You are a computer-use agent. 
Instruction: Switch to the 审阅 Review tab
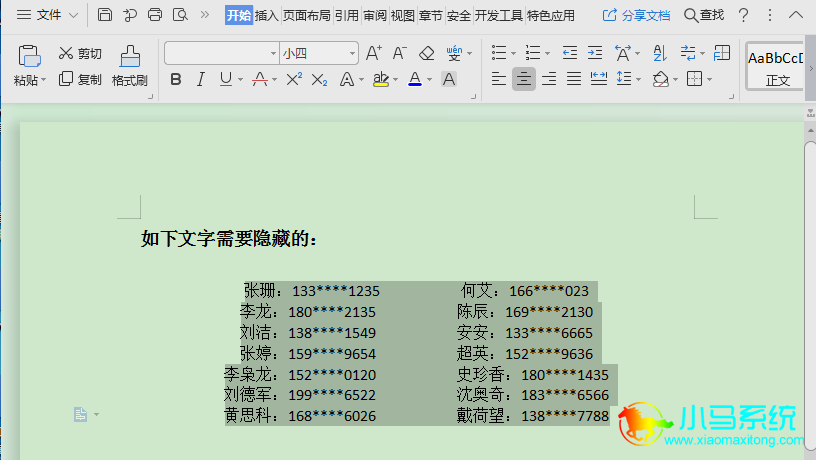(x=375, y=16)
